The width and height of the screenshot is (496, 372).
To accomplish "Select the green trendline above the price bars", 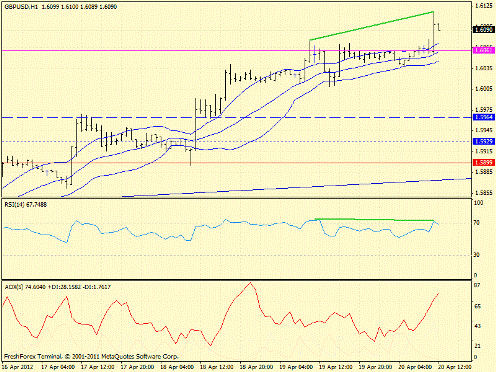I will click(x=371, y=26).
